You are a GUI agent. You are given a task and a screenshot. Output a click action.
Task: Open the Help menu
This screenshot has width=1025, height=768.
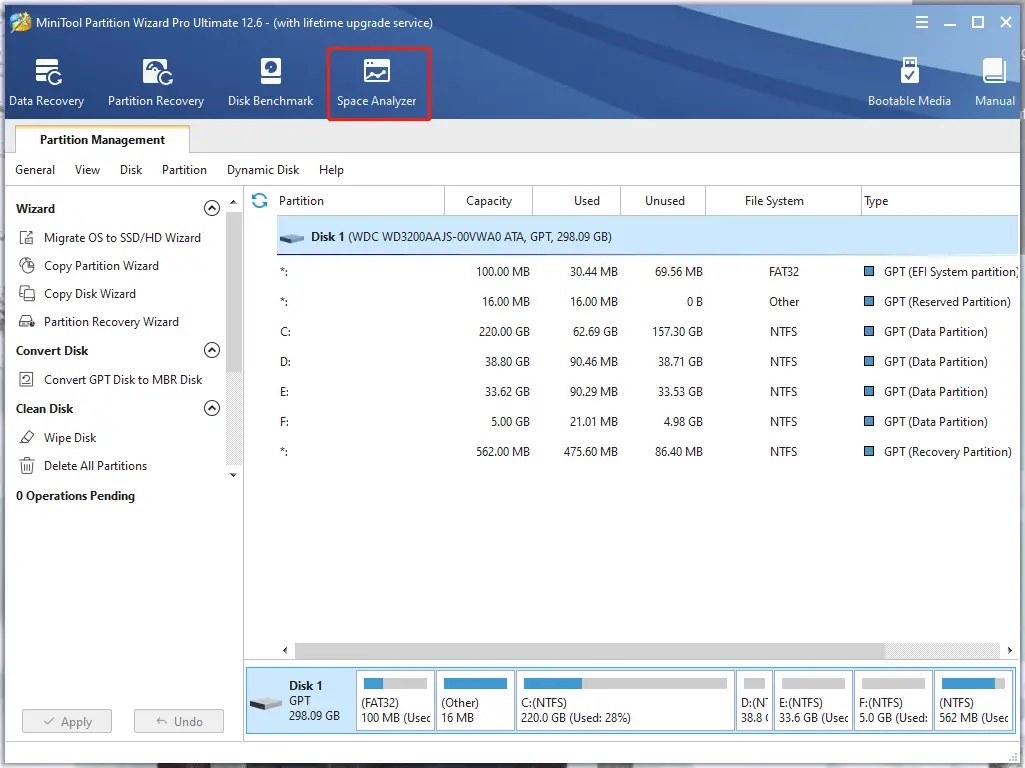[x=331, y=170]
